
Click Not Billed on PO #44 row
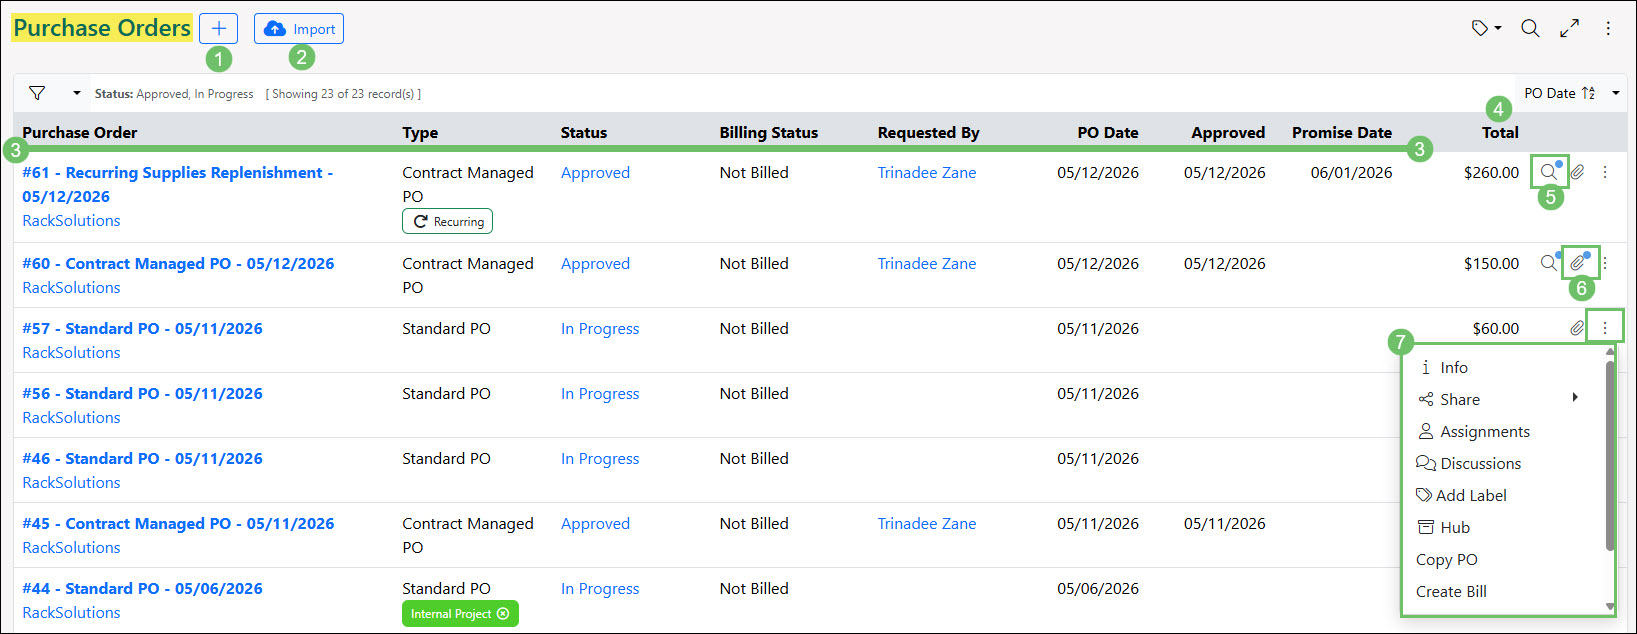point(754,588)
